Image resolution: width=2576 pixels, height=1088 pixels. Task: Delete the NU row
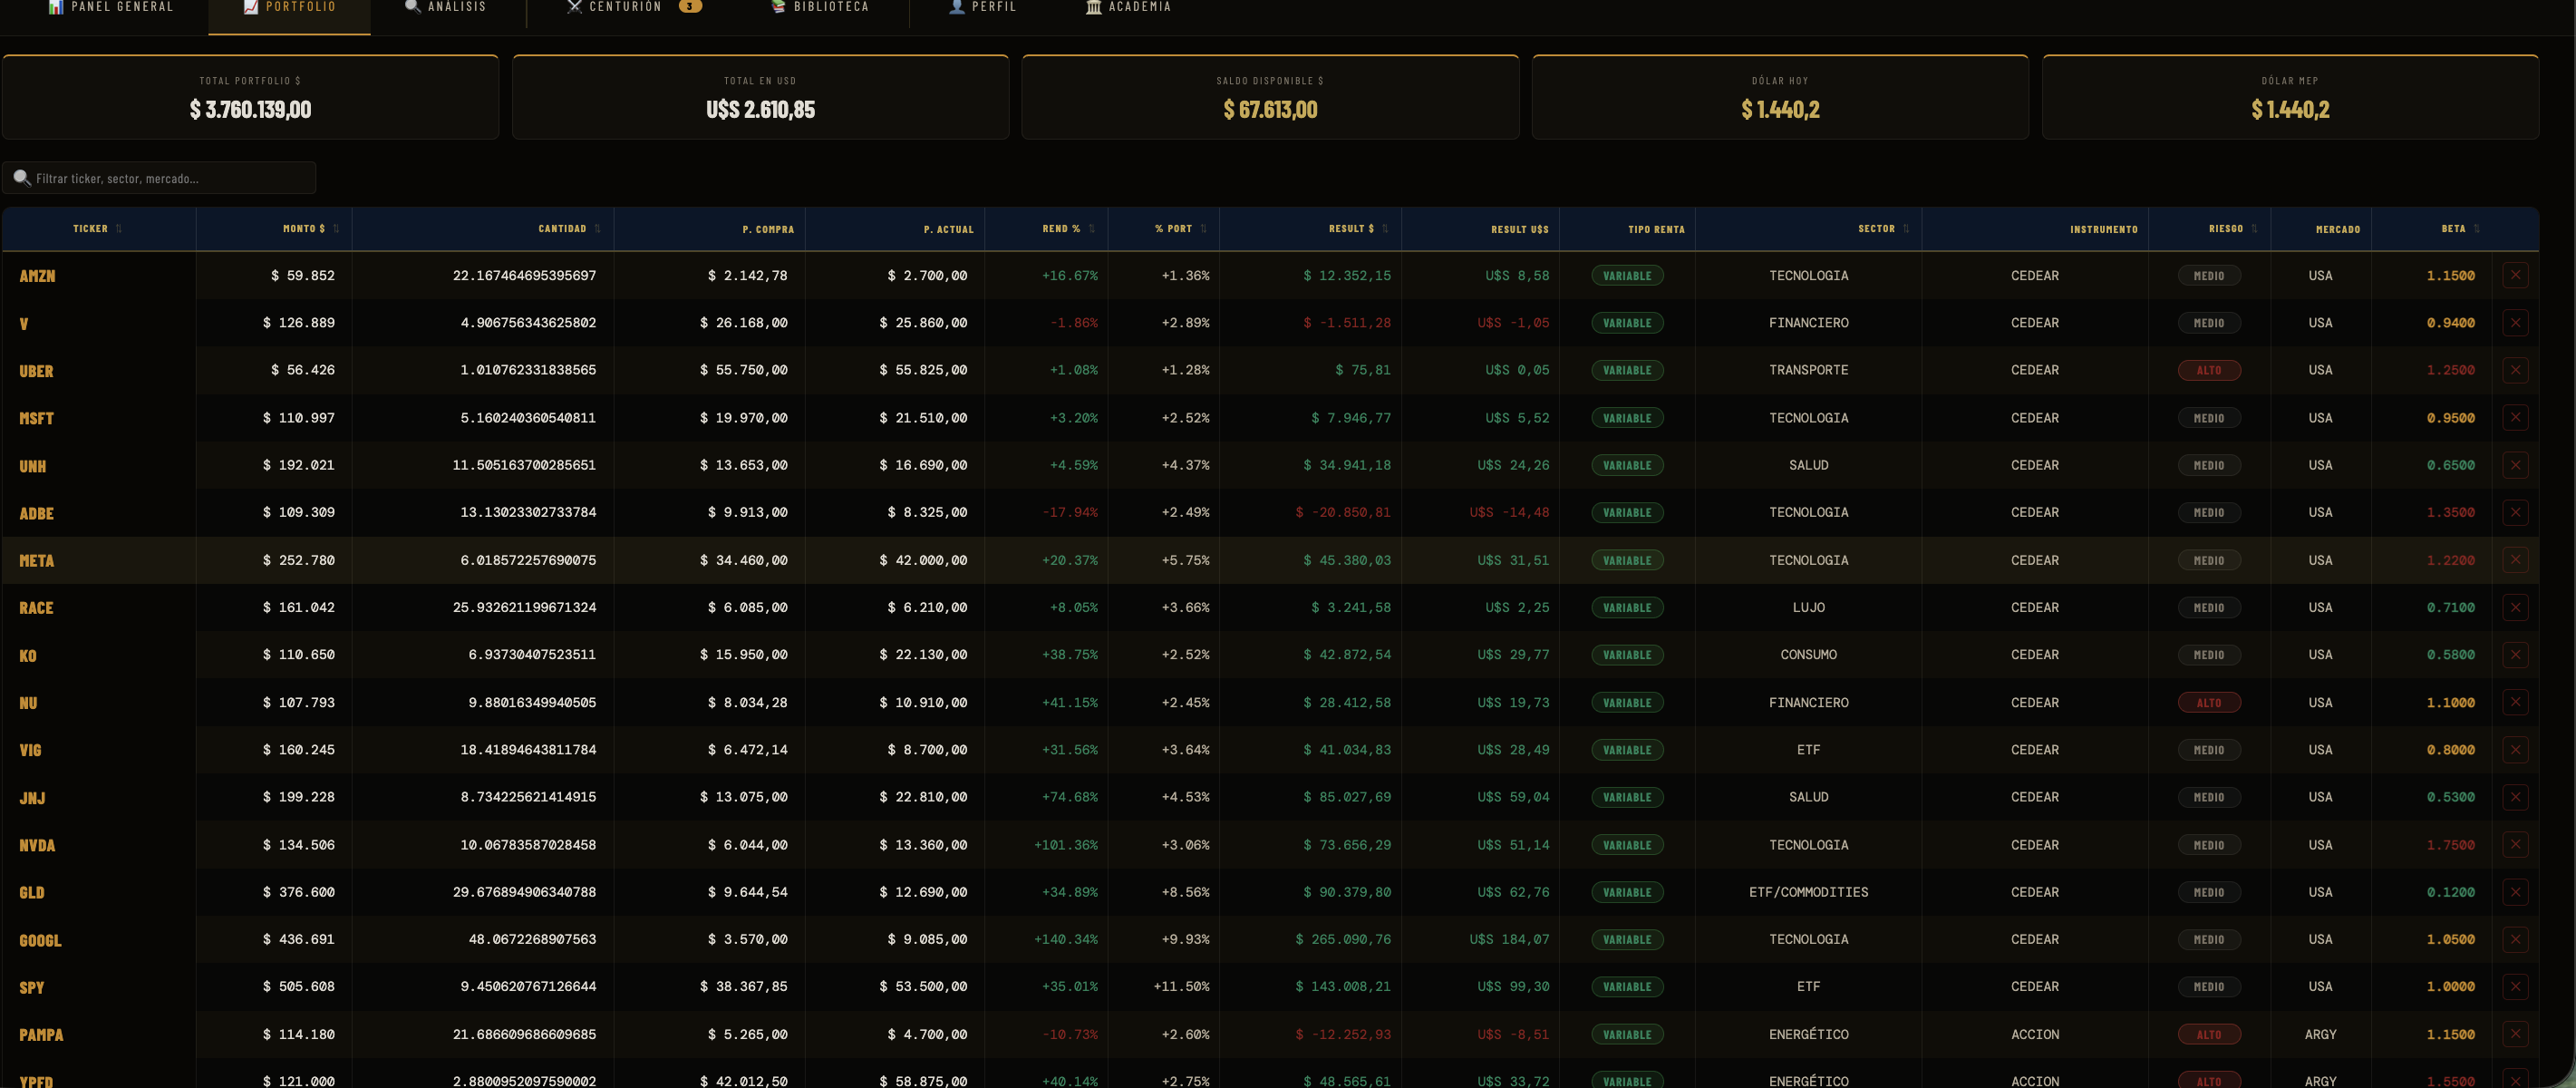[x=2515, y=702]
